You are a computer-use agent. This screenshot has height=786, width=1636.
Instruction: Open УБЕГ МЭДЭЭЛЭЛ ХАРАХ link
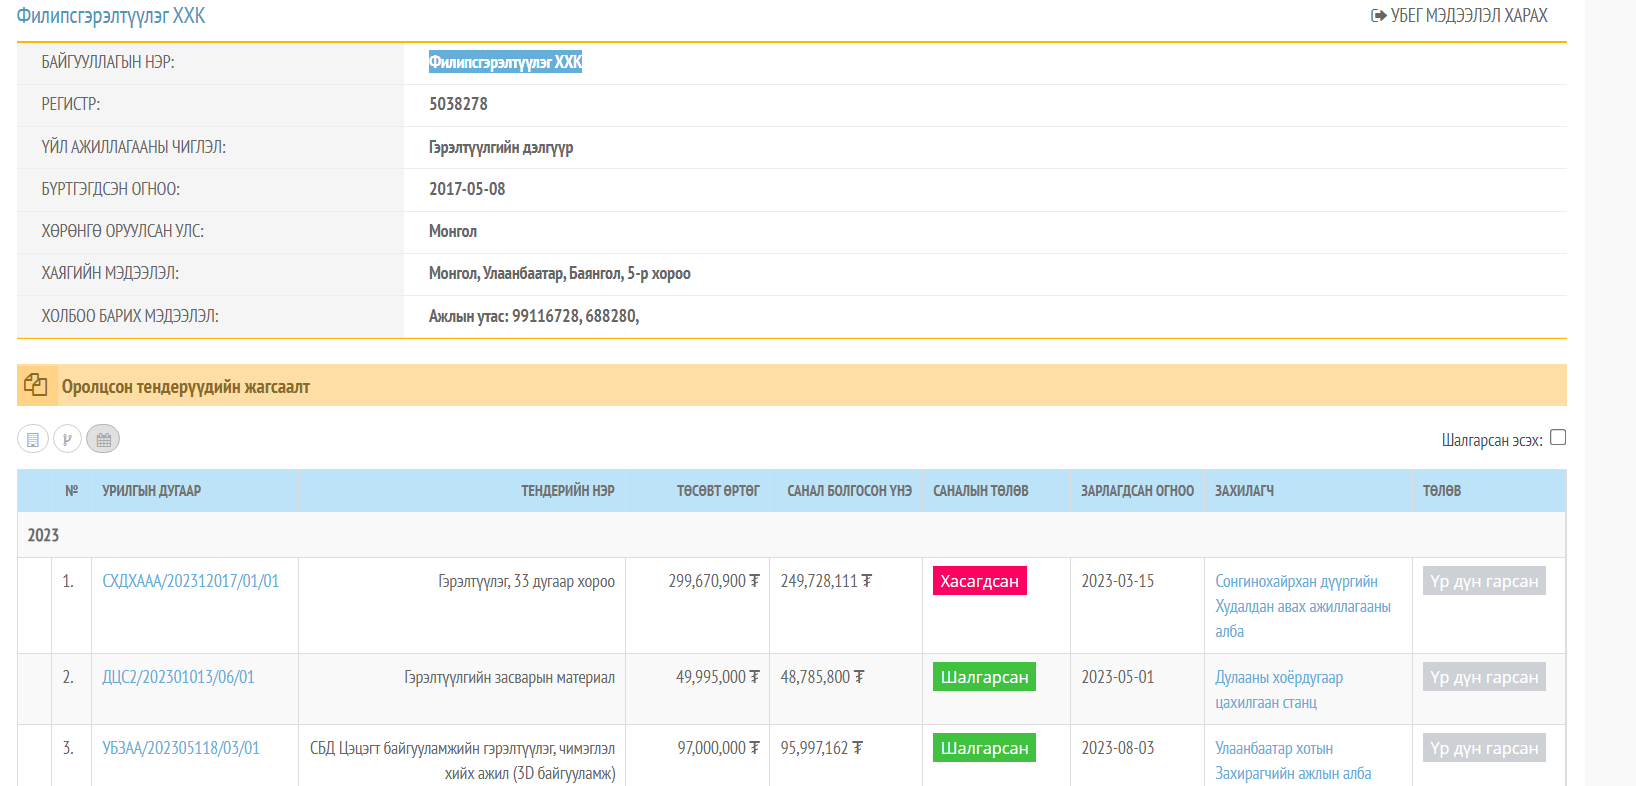[x=1468, y=16]
